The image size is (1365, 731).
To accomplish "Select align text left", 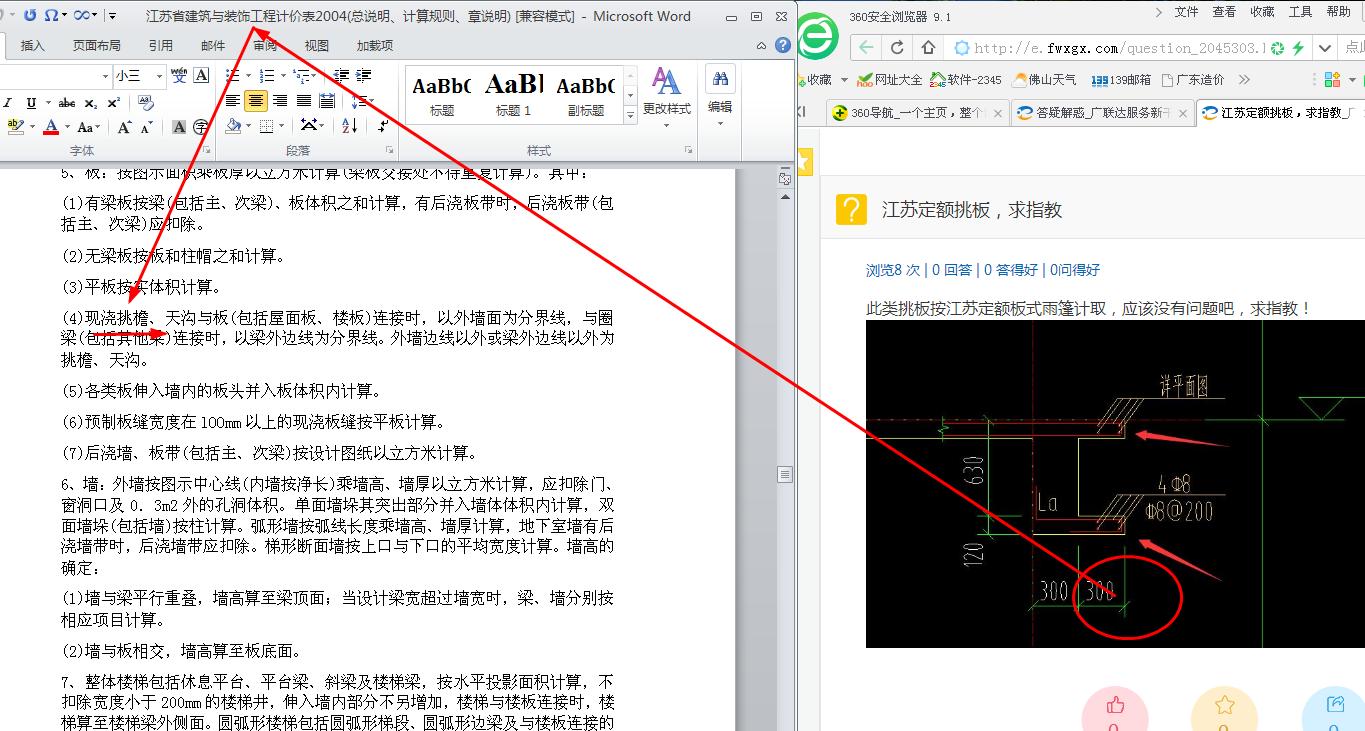I will 233,100.
